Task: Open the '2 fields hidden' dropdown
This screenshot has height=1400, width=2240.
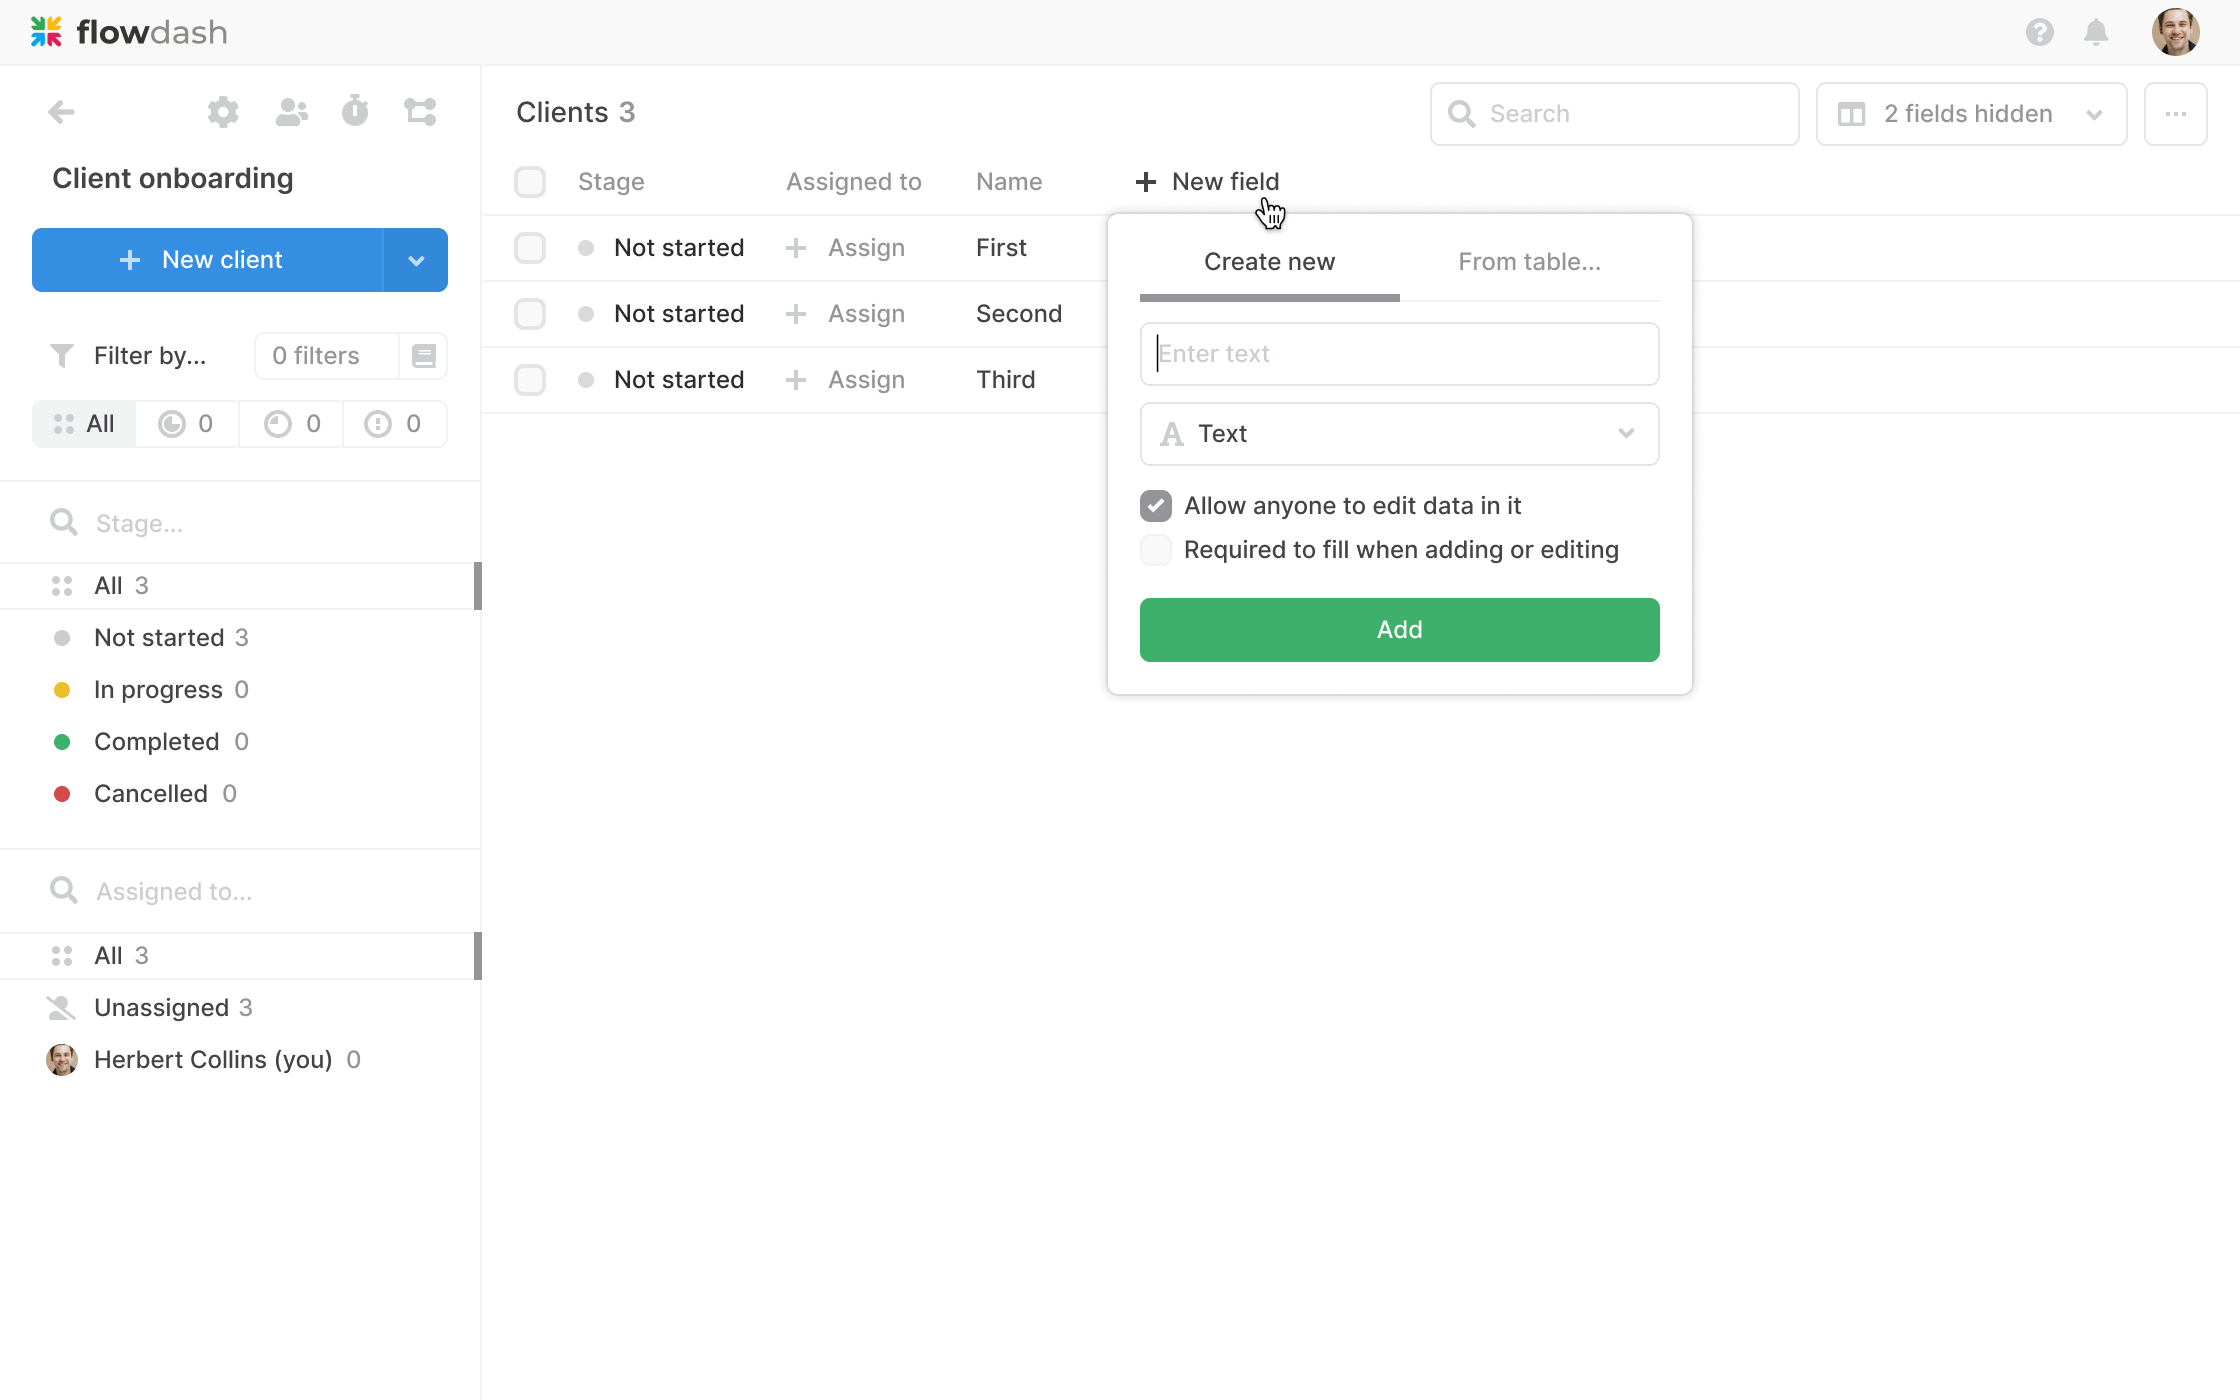Action: 1970,114
